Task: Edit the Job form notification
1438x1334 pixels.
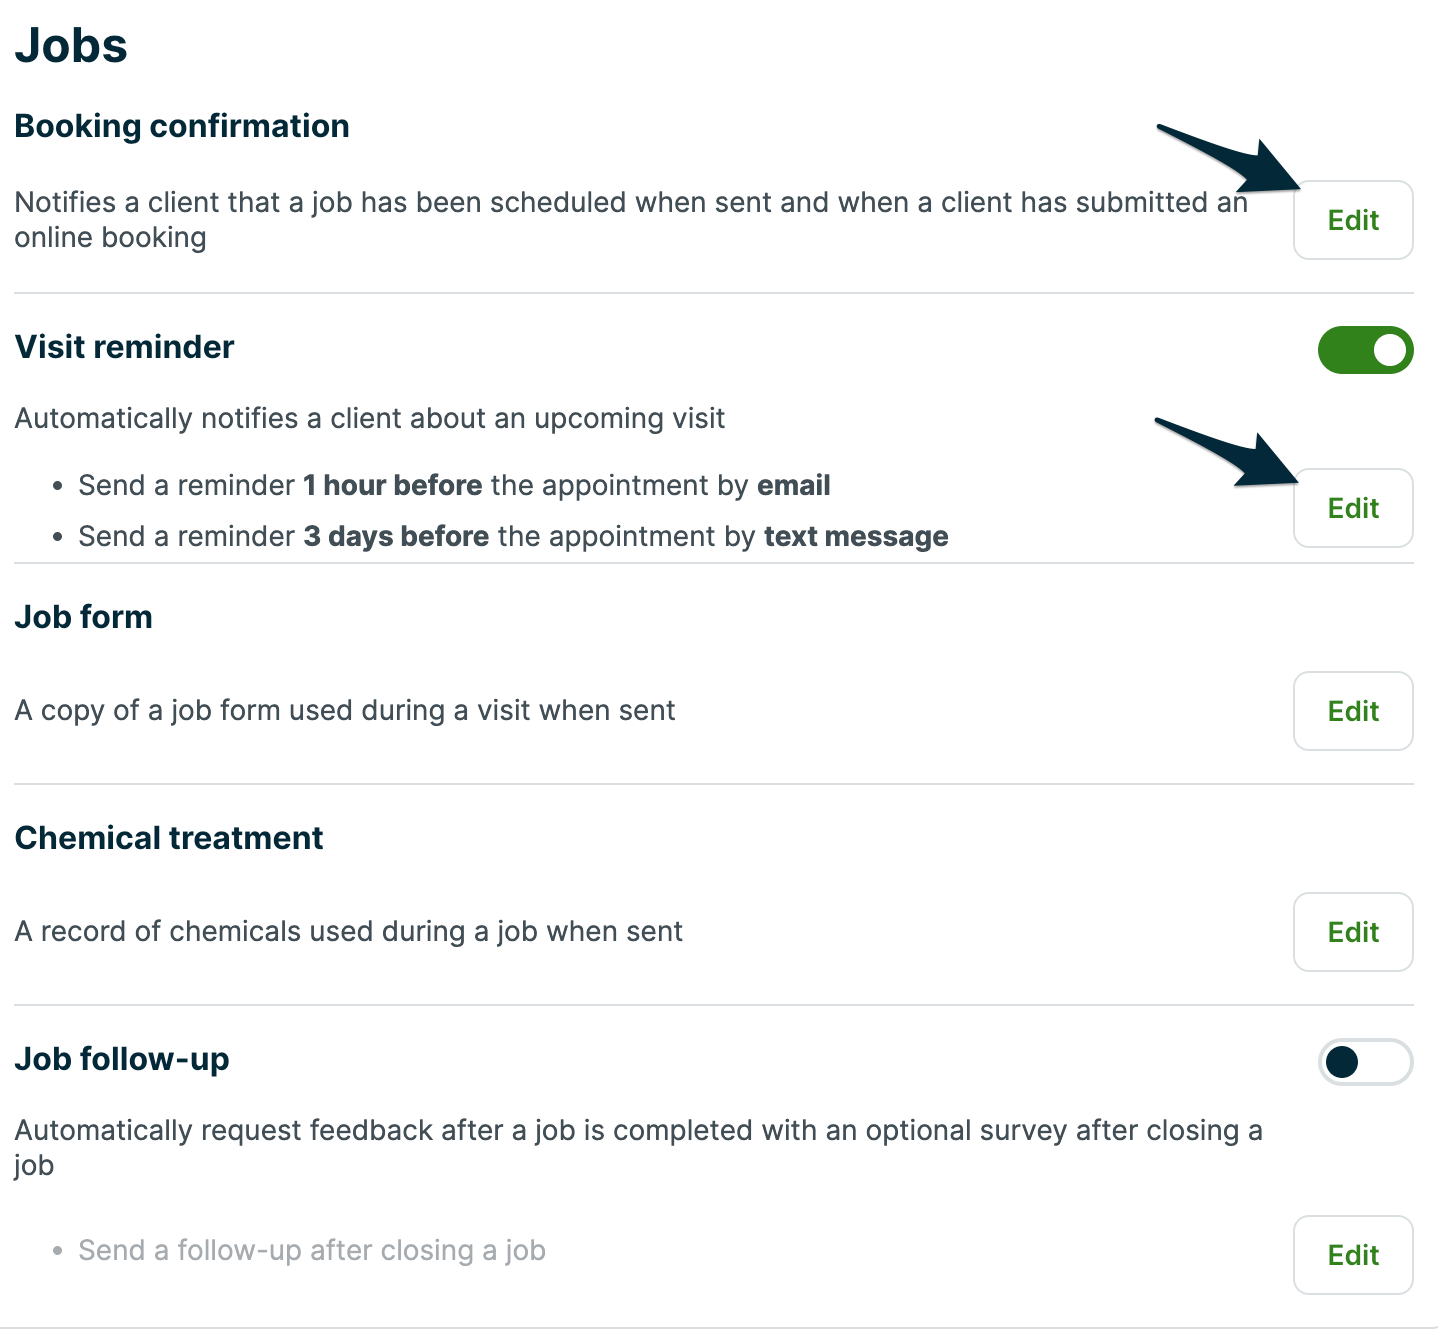Action: 1352,711
